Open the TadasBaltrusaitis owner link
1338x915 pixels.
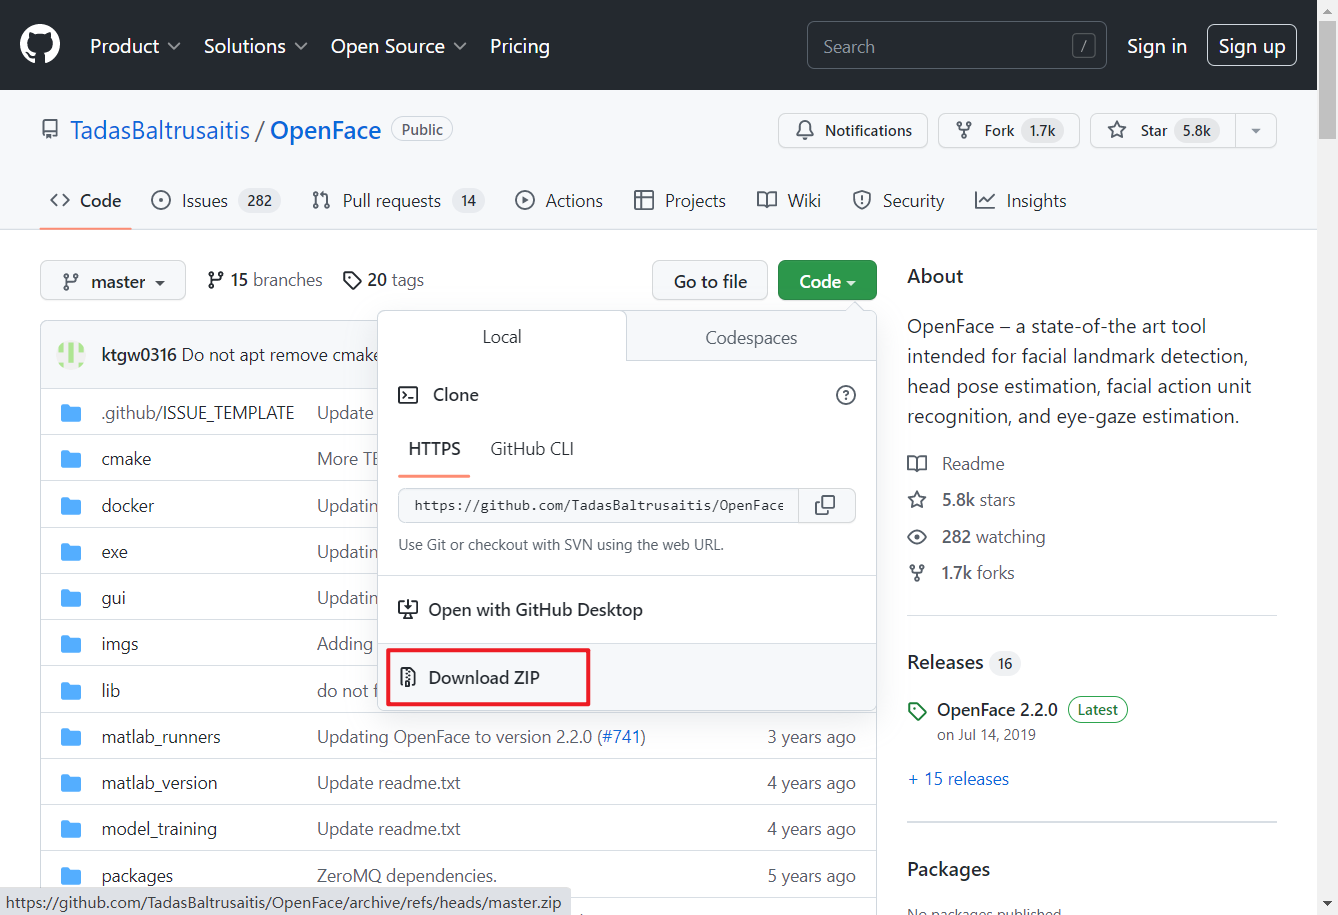point(160,130)
